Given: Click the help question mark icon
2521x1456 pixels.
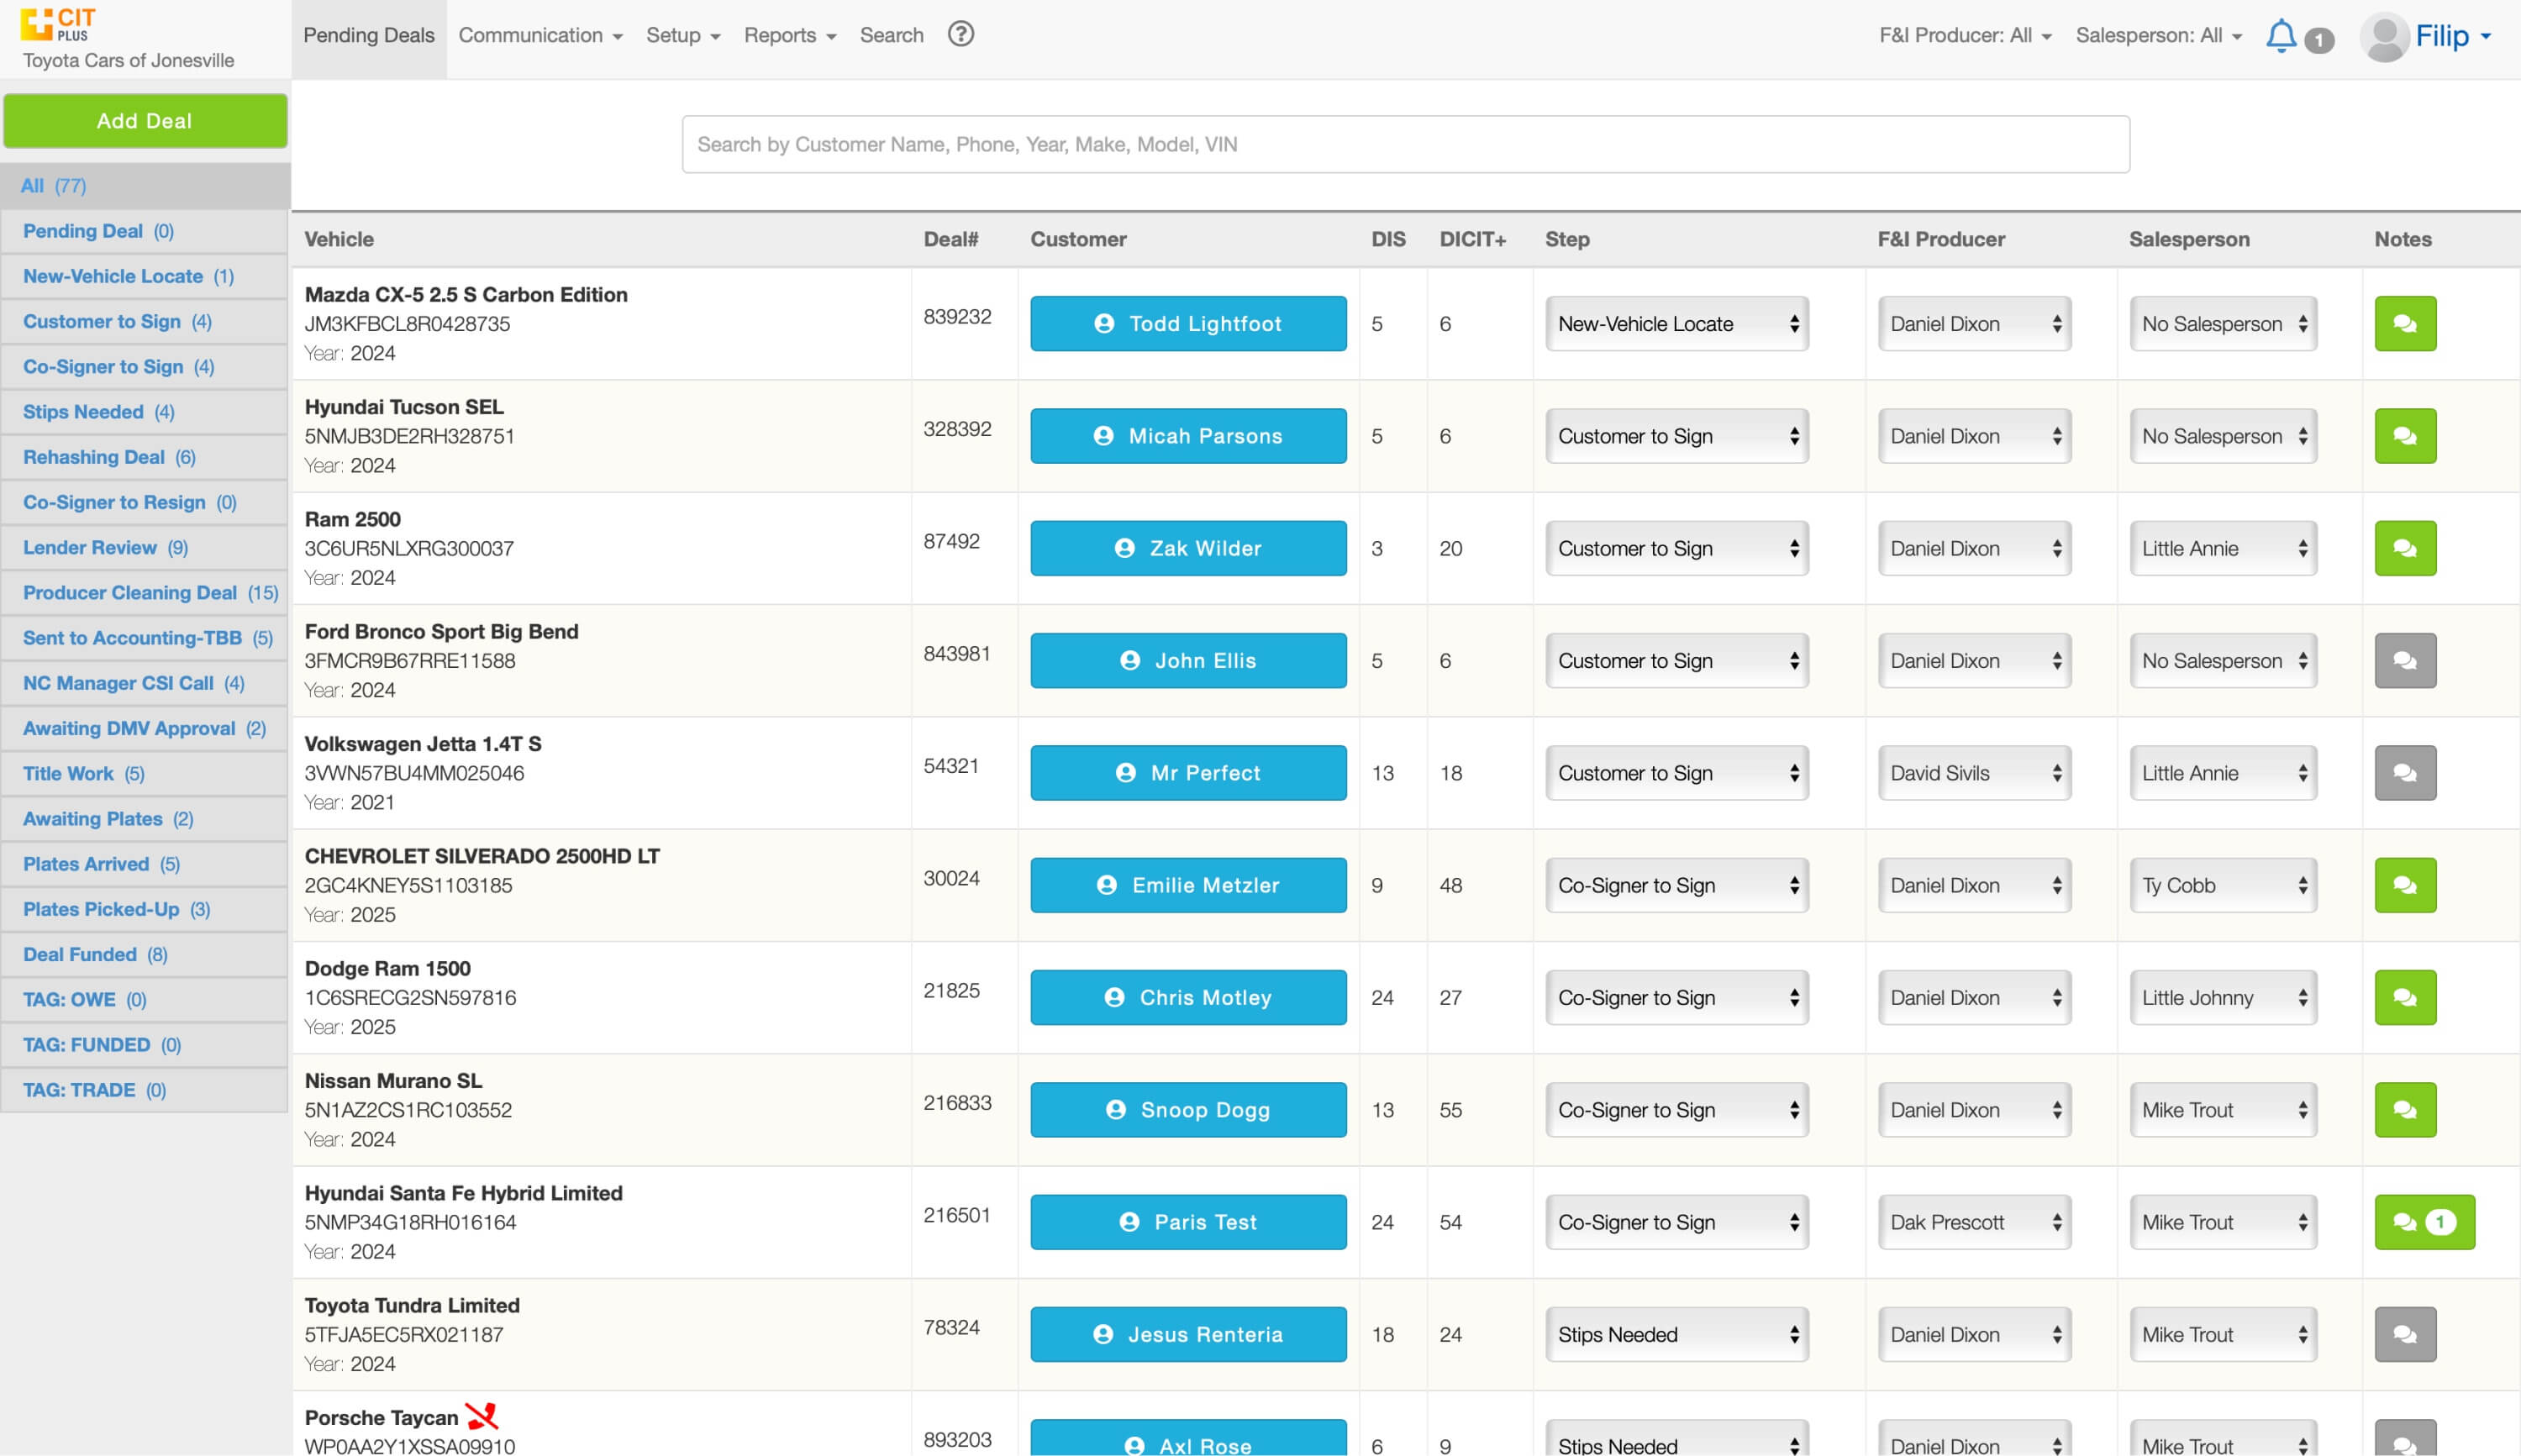Looking at the screenshot, I should (x=960, y=35).
